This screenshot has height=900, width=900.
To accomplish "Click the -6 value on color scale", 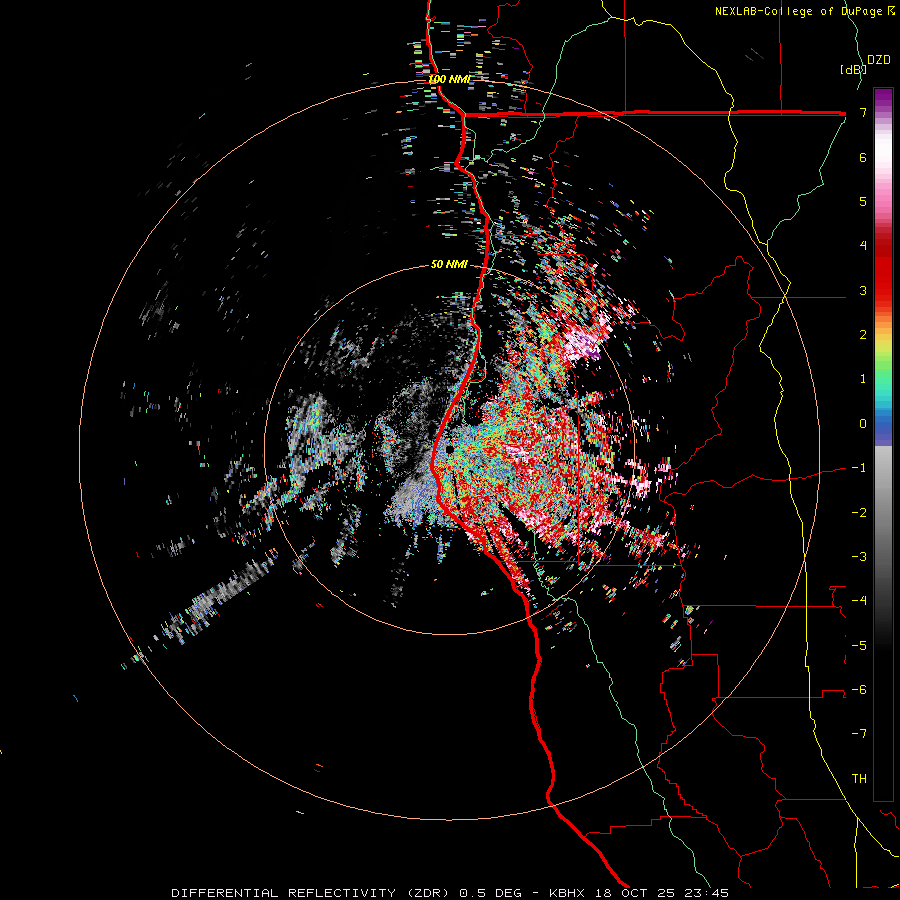I will pyautogui.click(x=859, y=690).
